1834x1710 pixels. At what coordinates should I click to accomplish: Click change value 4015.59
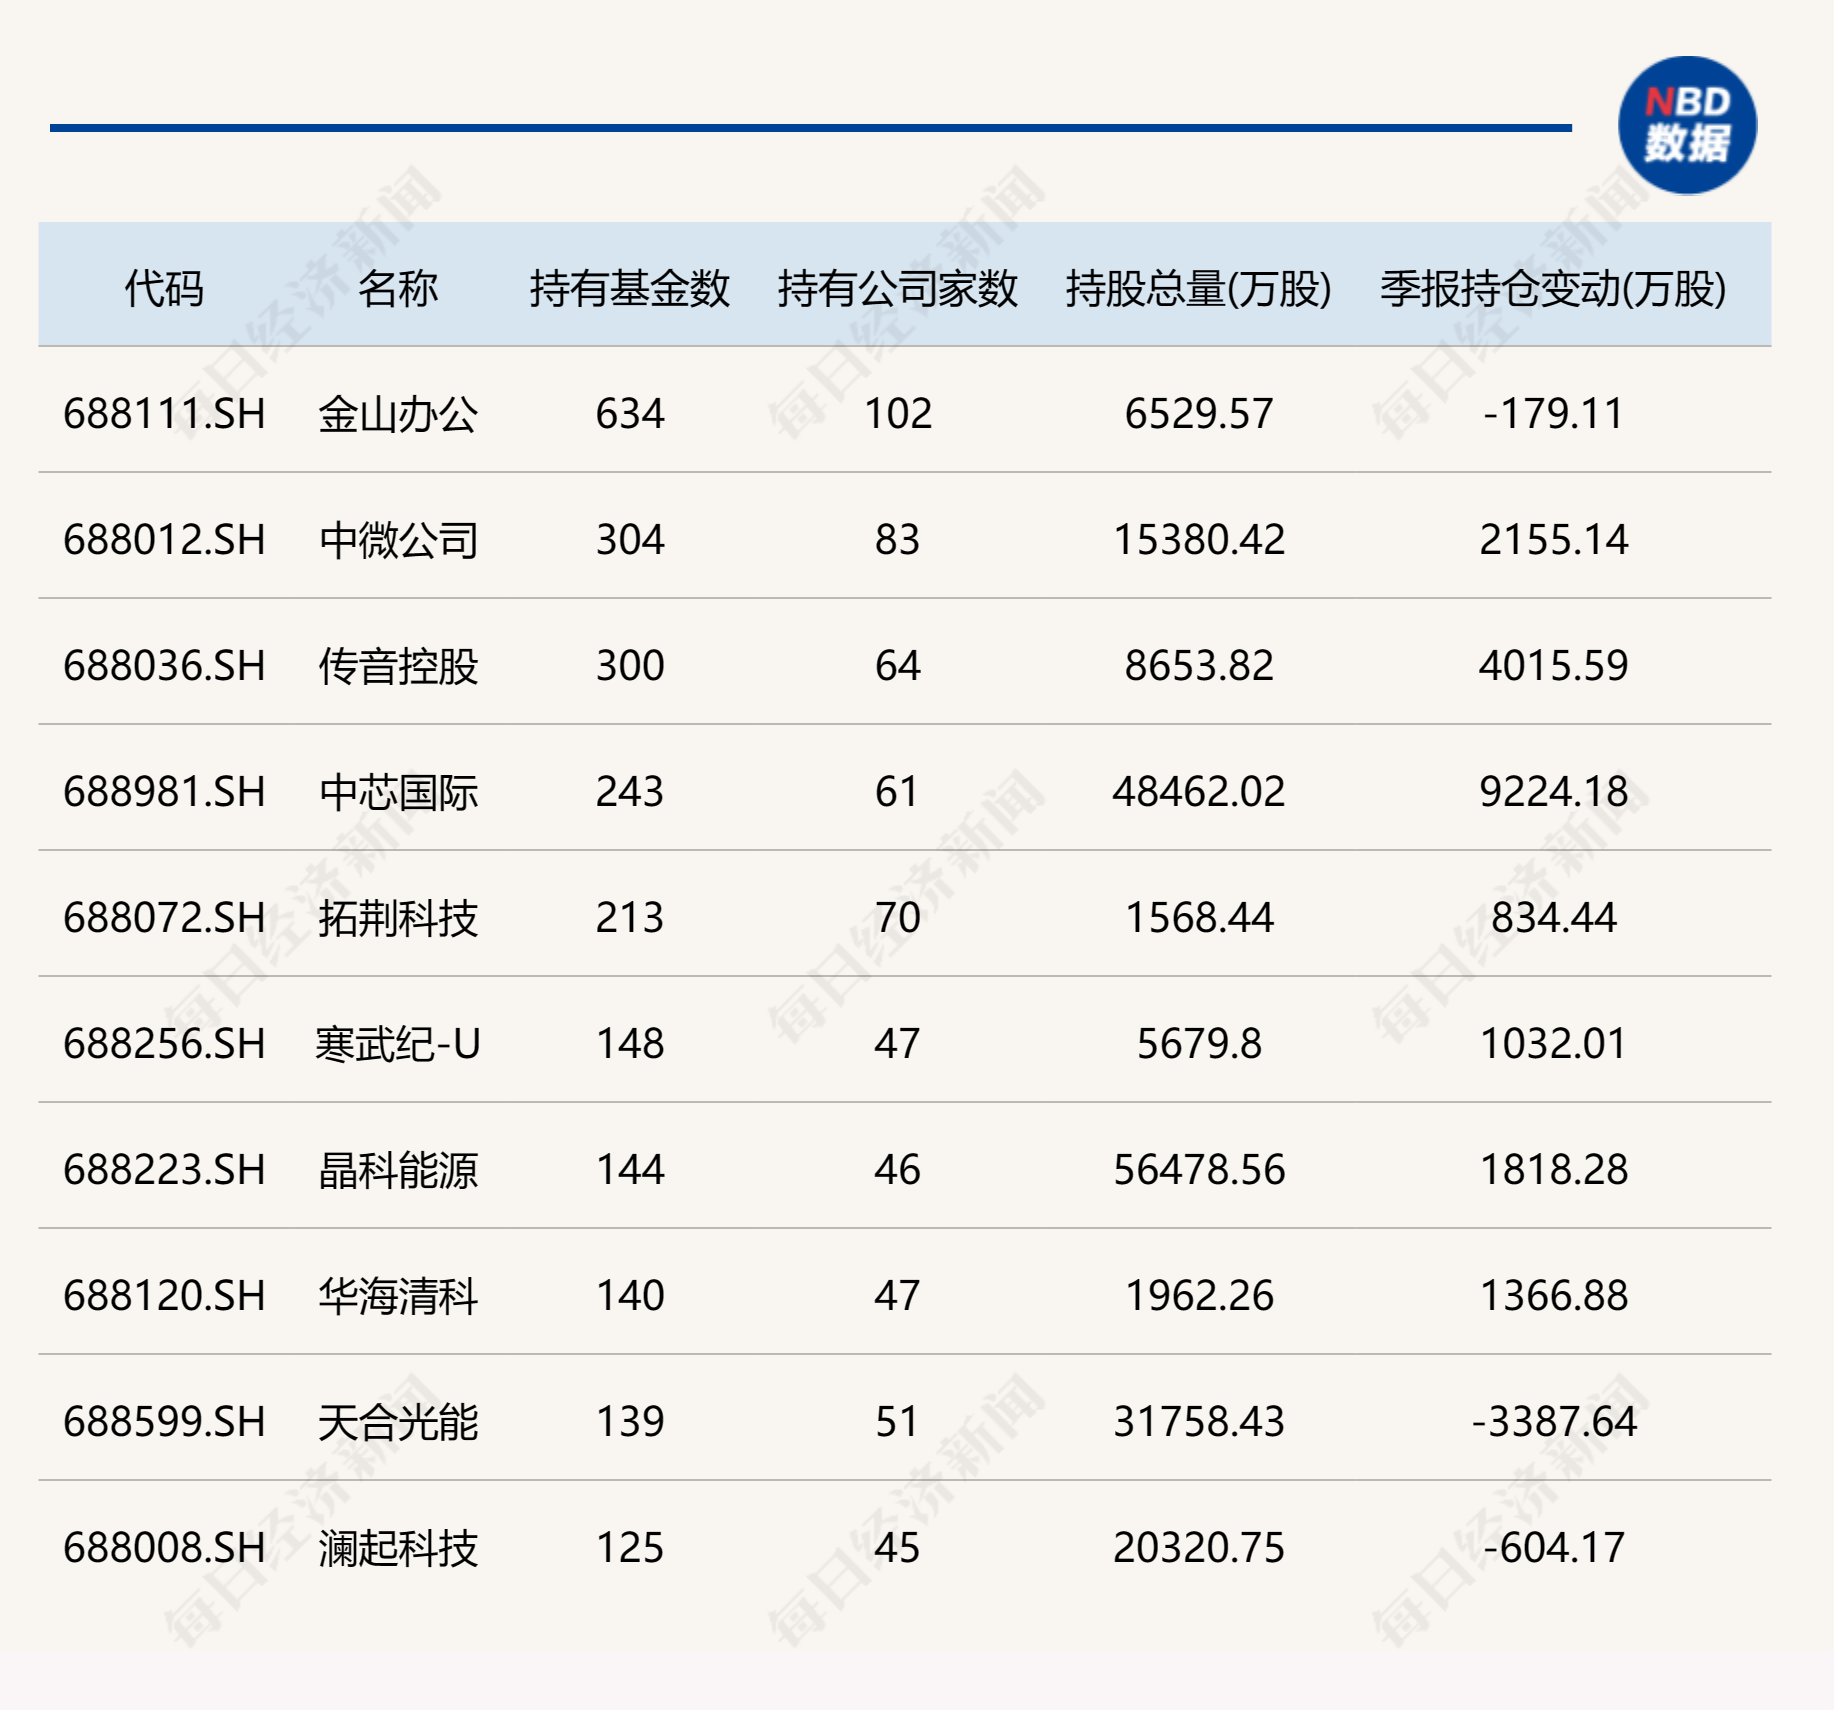[x=1553, y=666]
